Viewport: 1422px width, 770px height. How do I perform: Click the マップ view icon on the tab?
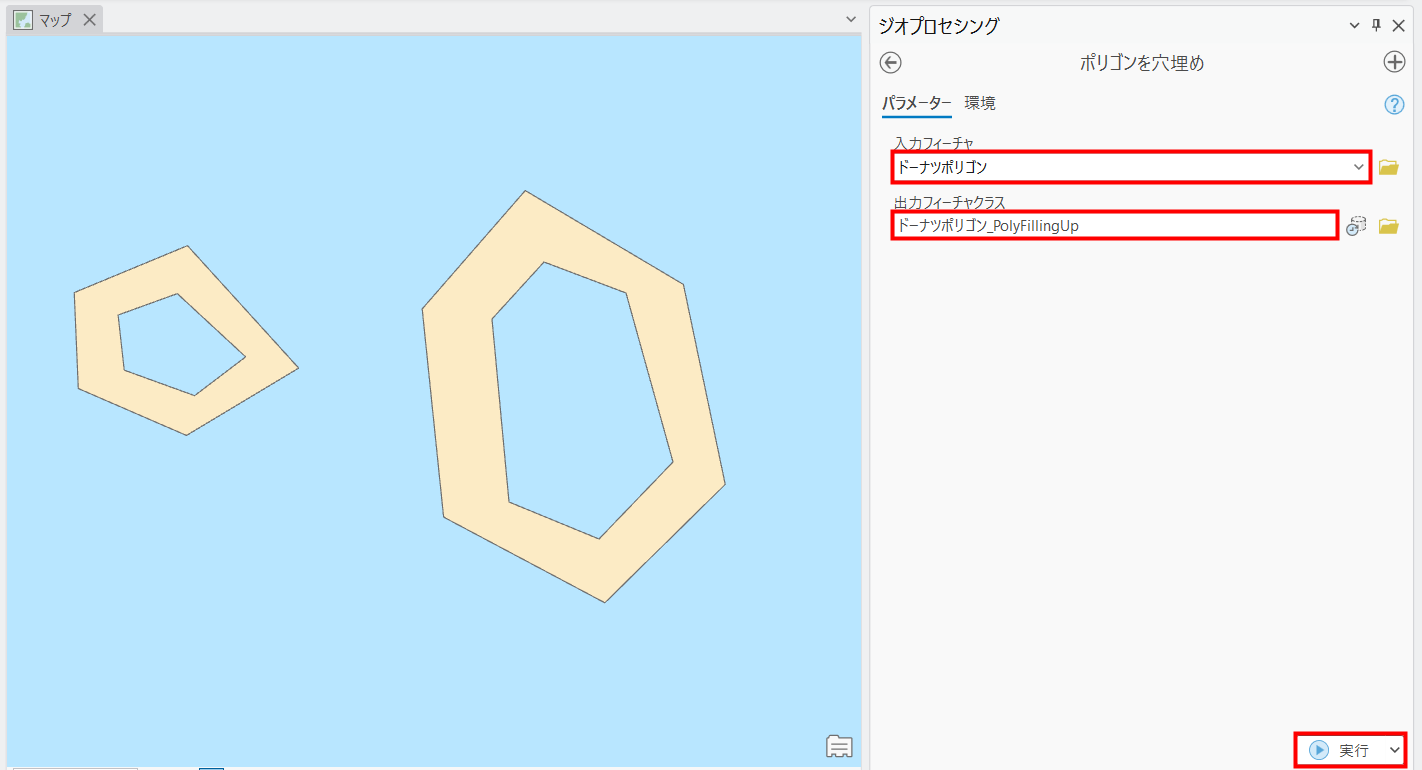point(23,20)
